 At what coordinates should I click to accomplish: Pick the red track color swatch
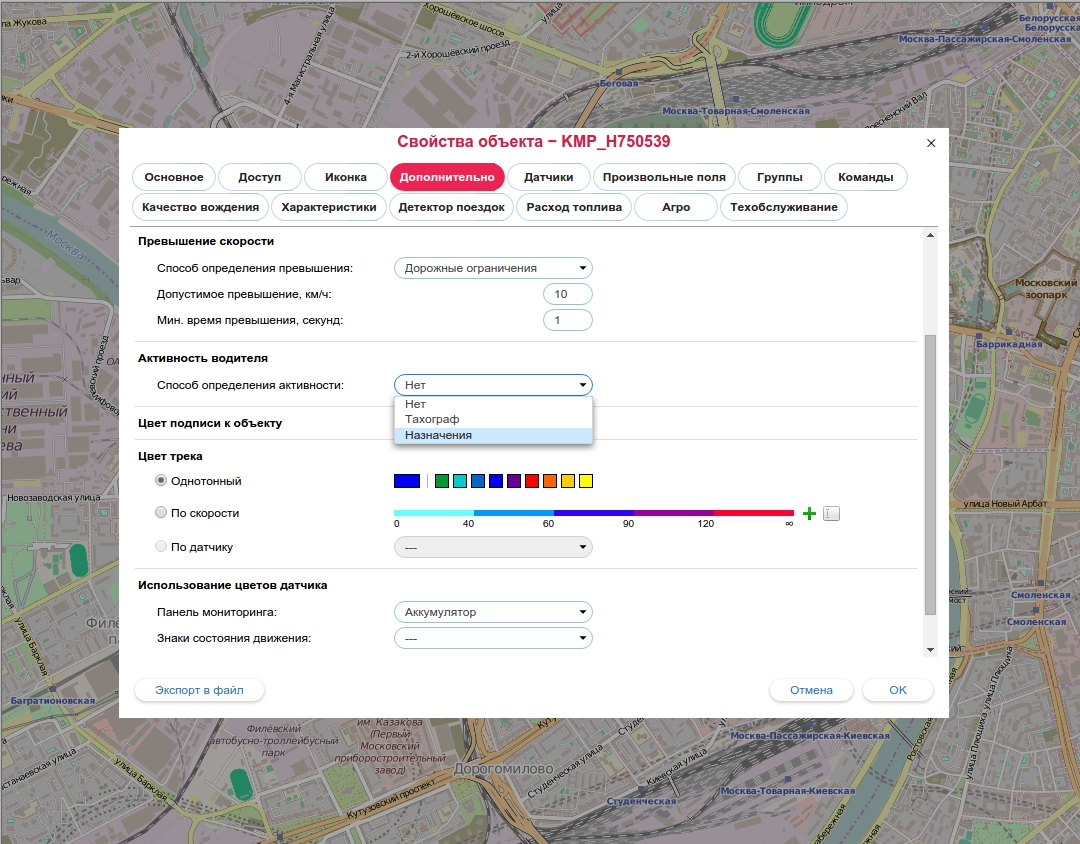click(x=532, y=481)
